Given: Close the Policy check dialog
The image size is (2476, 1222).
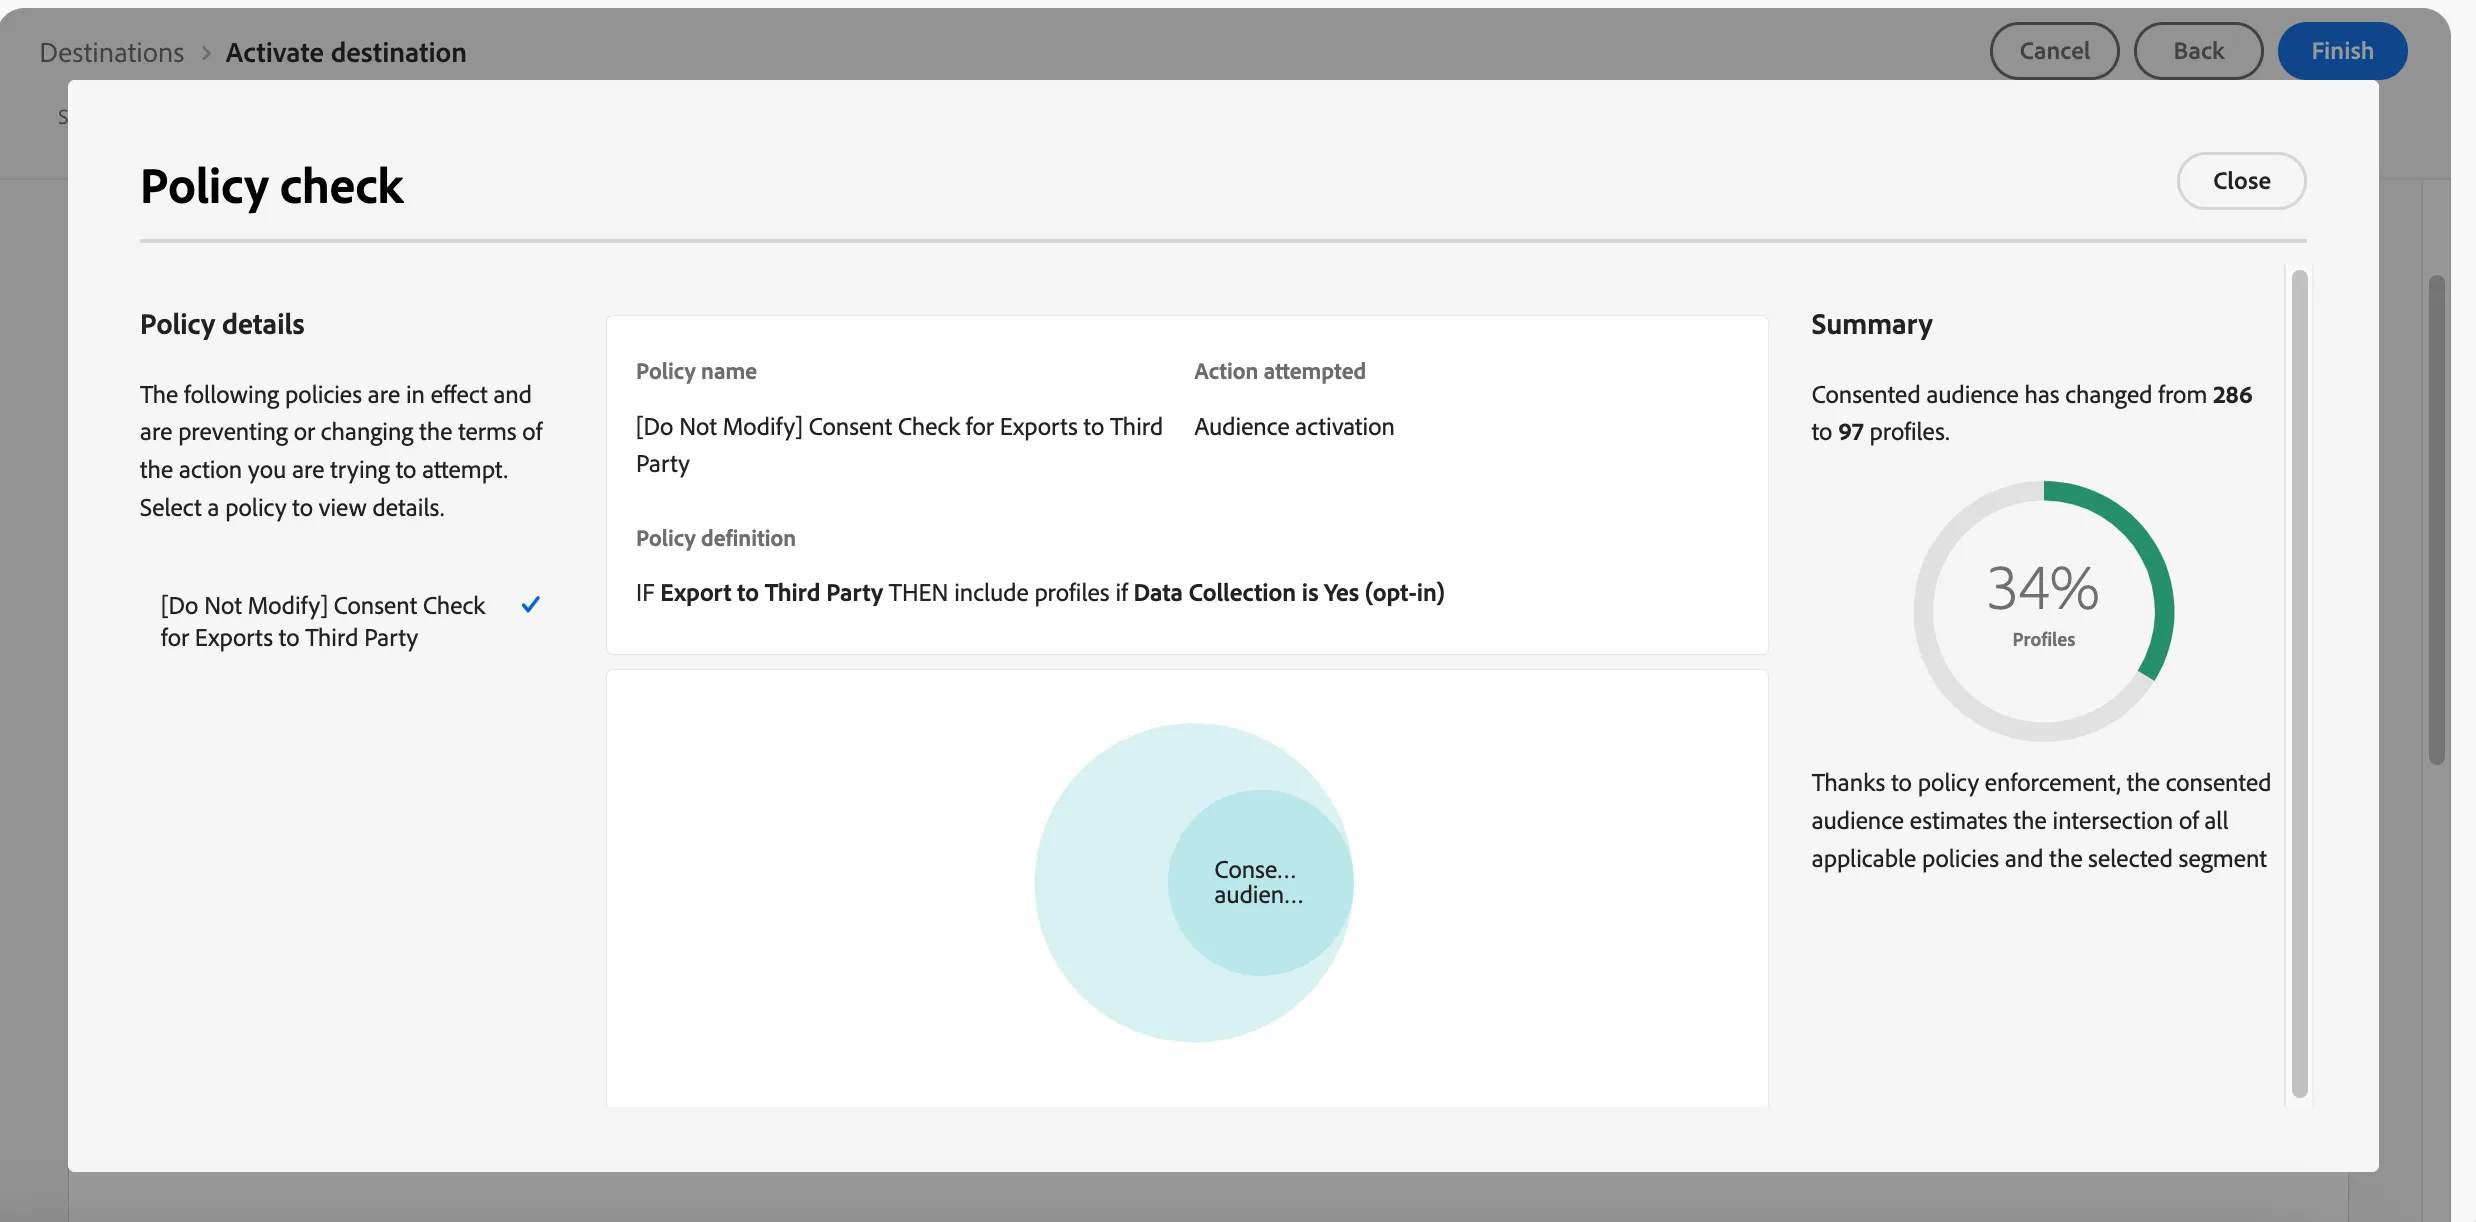Looking at the screenshot, I should pyautogui.click(x=2241, y=181).
